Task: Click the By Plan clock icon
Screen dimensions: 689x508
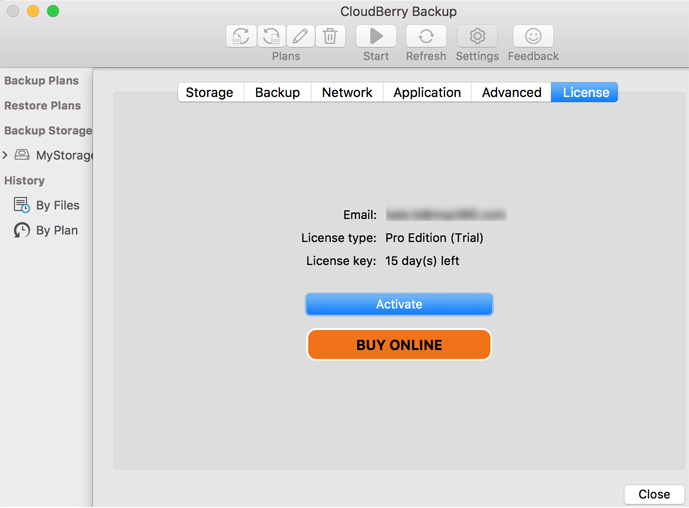Action: tap(22, 230)
